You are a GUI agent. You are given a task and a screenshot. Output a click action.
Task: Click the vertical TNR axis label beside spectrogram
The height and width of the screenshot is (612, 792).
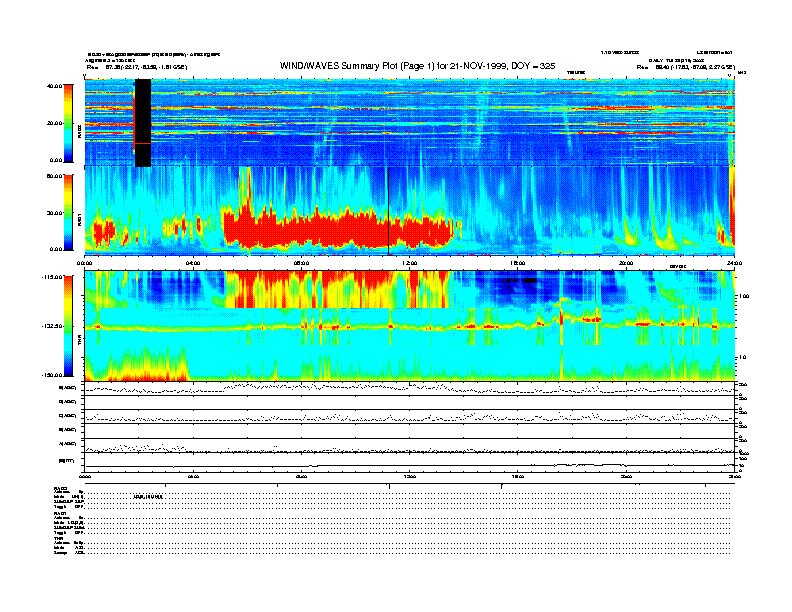(x=79, y=342)
